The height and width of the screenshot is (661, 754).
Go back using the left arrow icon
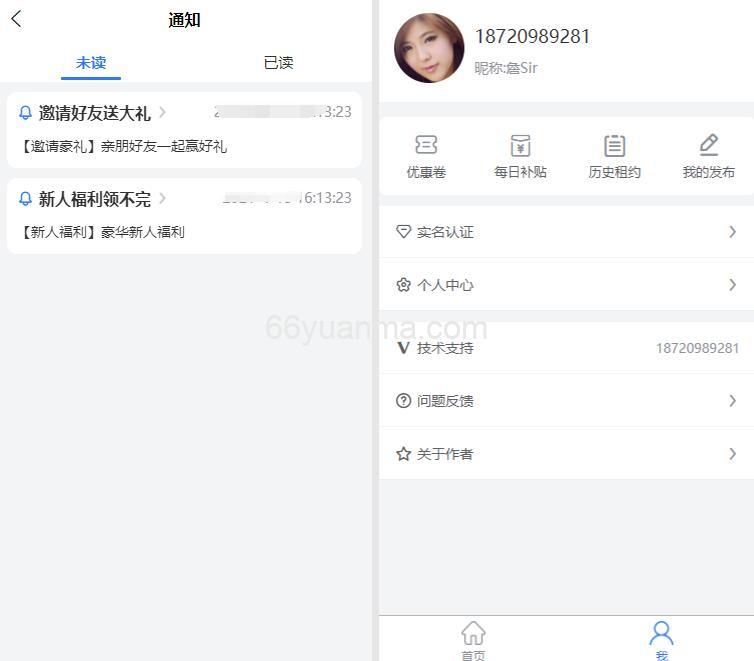[16, 19]
